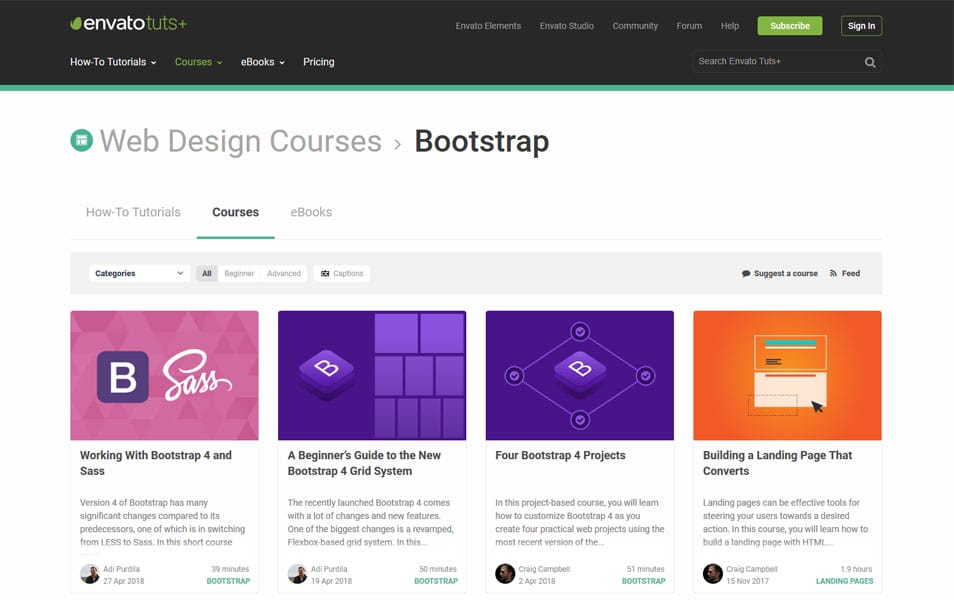954x600 pixels.
Task: Click the LANDING PAGES tag
Action: coord(844,581)
